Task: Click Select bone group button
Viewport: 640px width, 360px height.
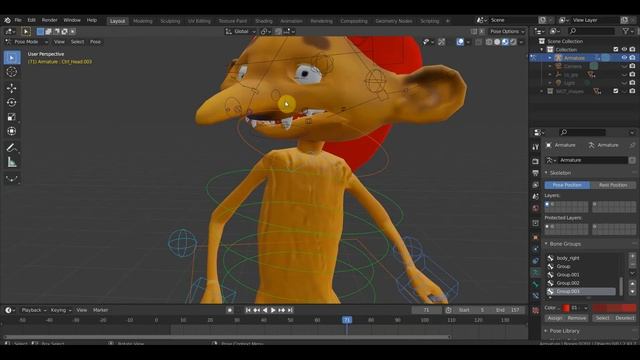Action: click(602, 318)
